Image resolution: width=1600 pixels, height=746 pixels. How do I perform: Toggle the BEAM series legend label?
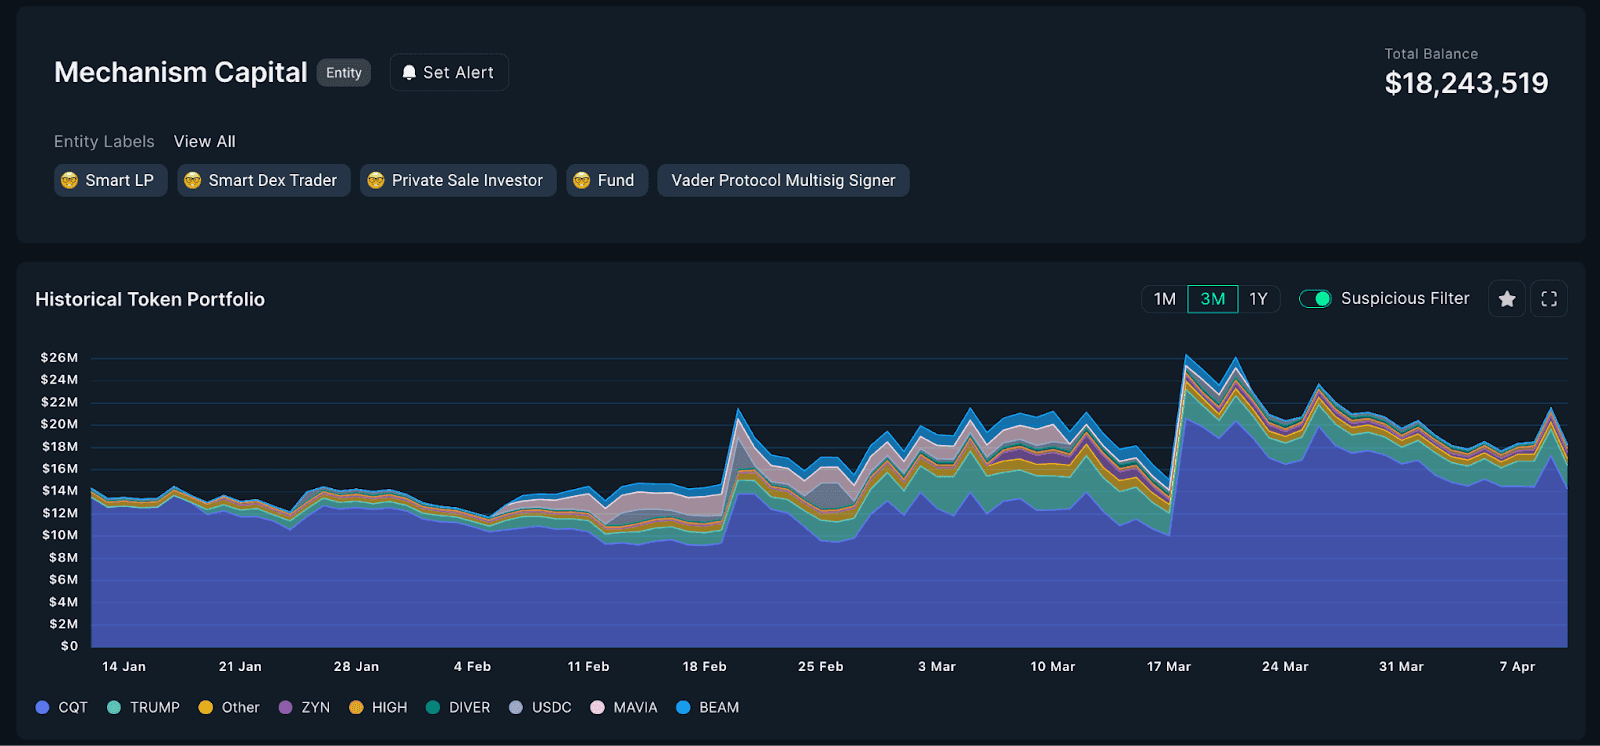(719, 707)
